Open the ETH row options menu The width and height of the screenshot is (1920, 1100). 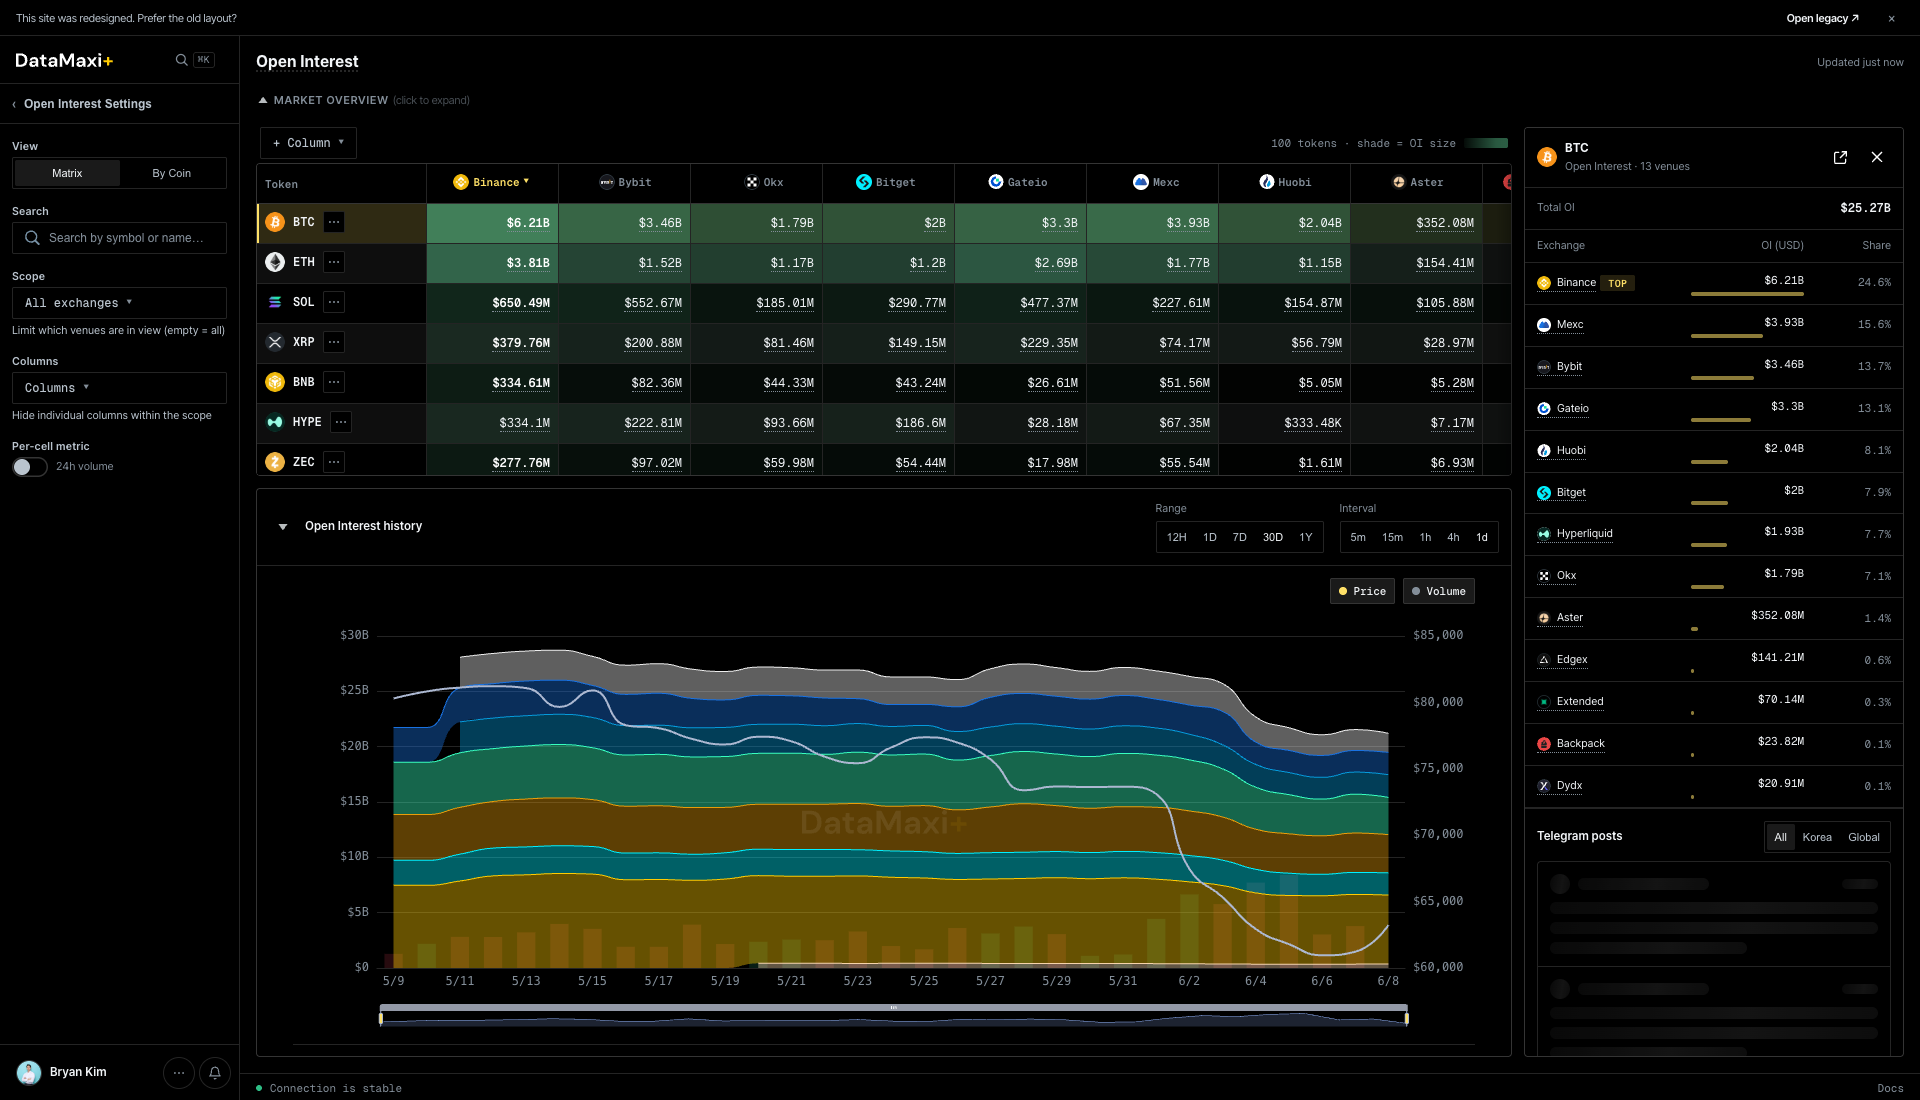pyautogui.click(x=334, y=262)
